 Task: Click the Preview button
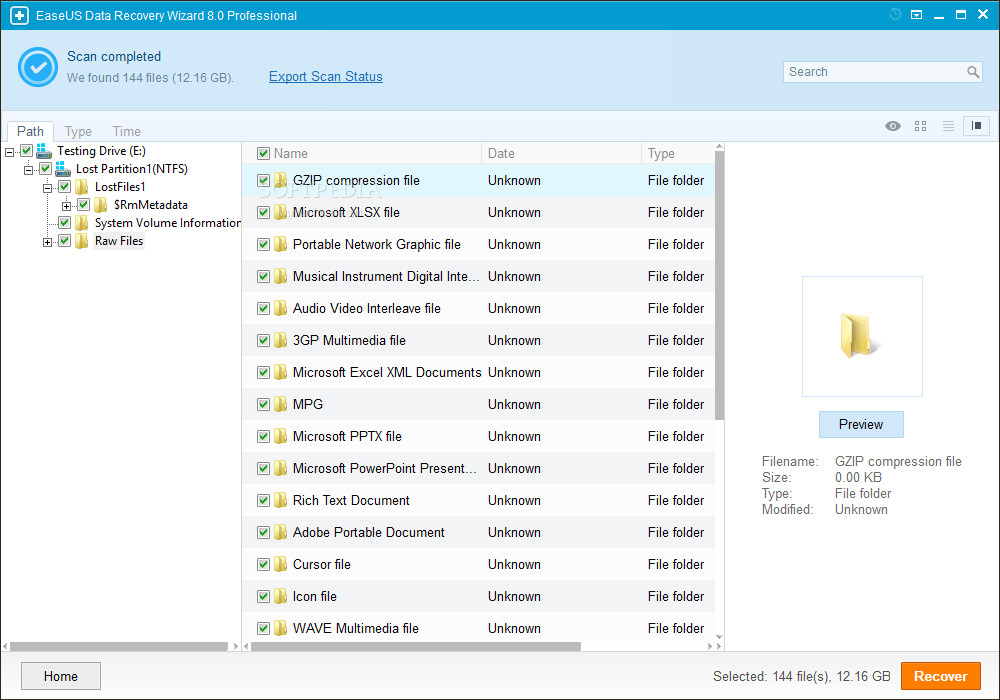coord(861,425)
